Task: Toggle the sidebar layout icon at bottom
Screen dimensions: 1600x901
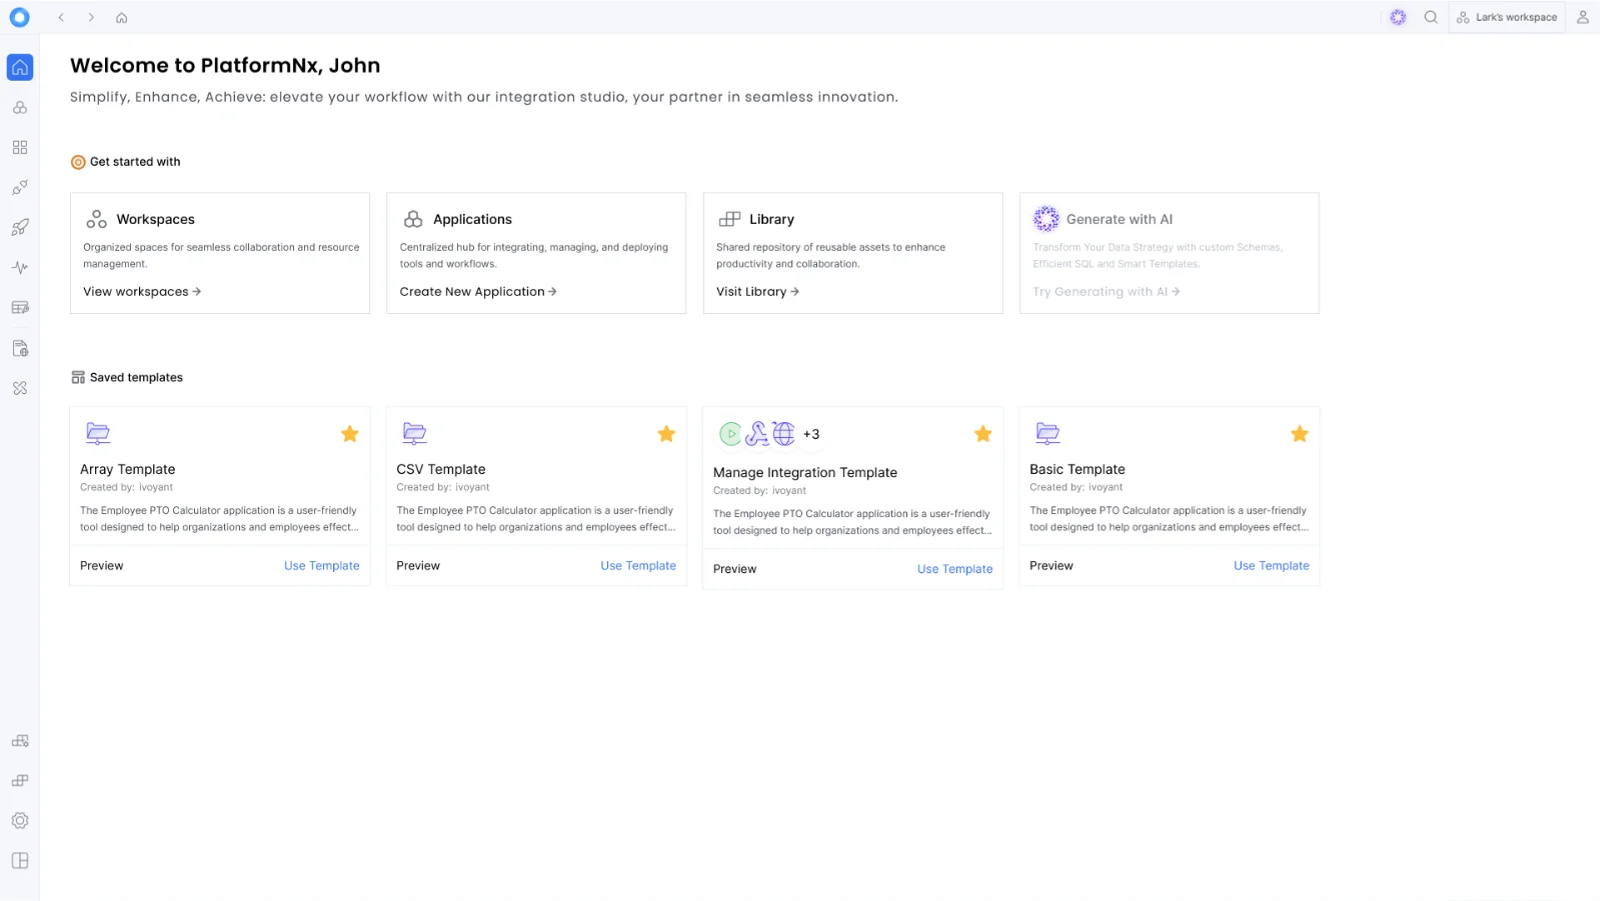Action: [x=20, y=861]
